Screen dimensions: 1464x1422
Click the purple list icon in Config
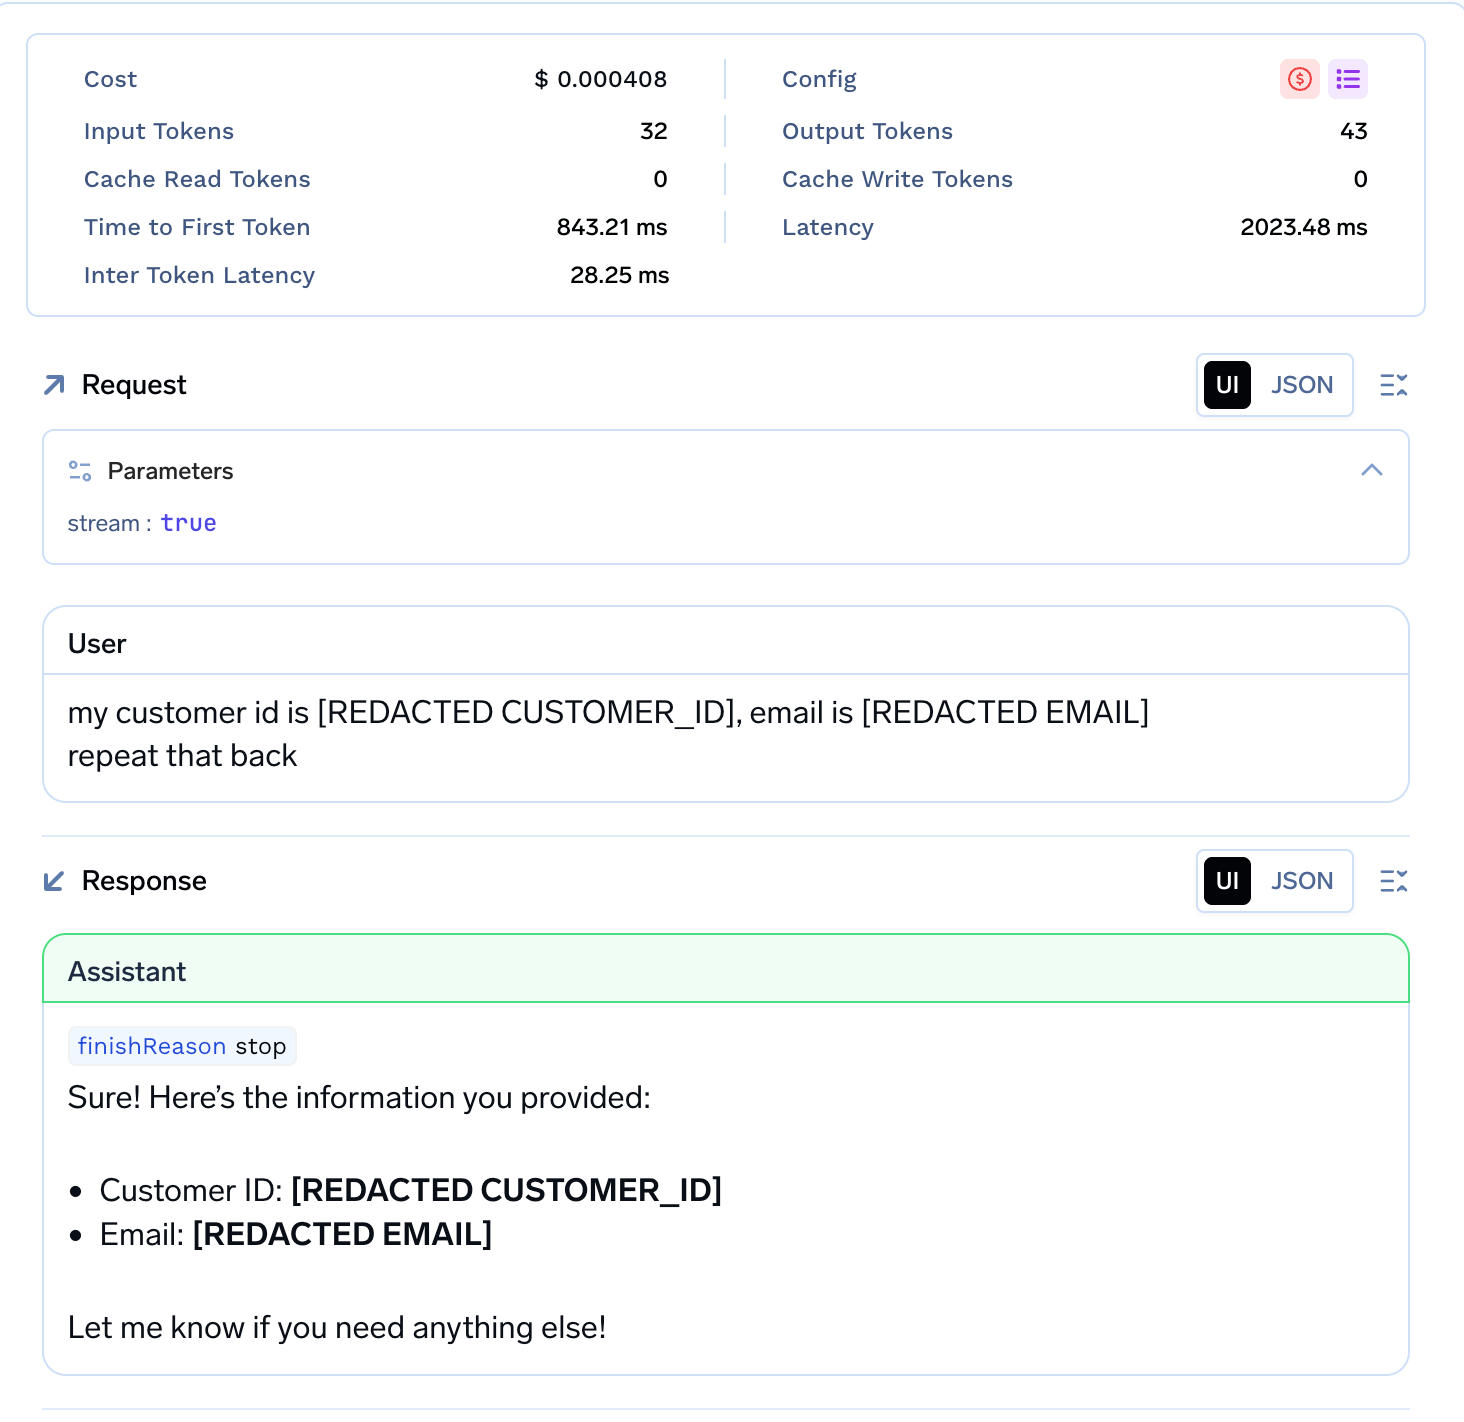tap(1347, 79)
